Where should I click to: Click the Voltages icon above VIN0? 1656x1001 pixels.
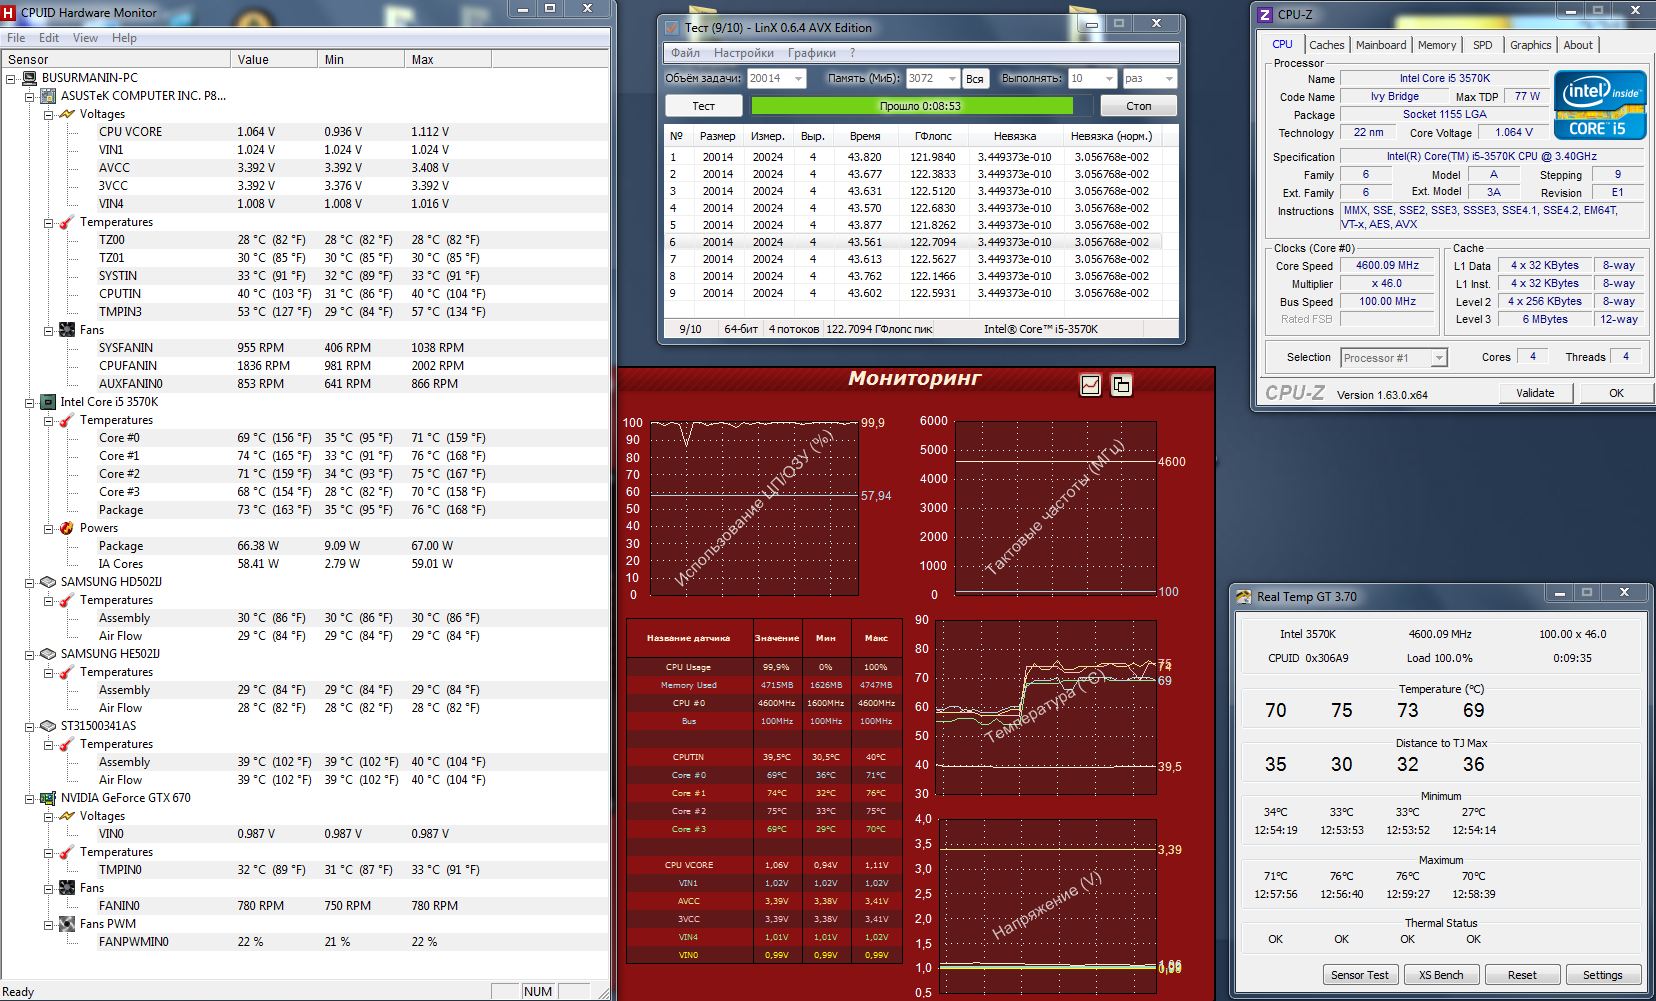click(67, 816)
